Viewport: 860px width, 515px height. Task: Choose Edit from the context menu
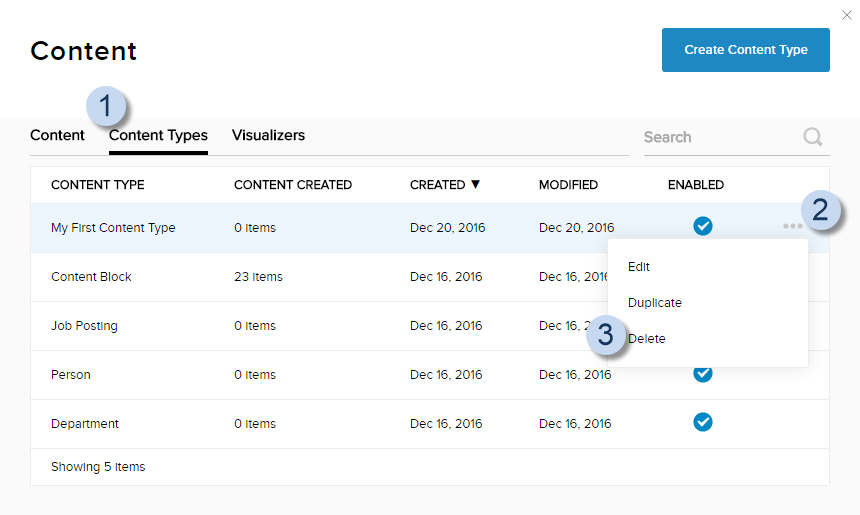coord(639,267)
